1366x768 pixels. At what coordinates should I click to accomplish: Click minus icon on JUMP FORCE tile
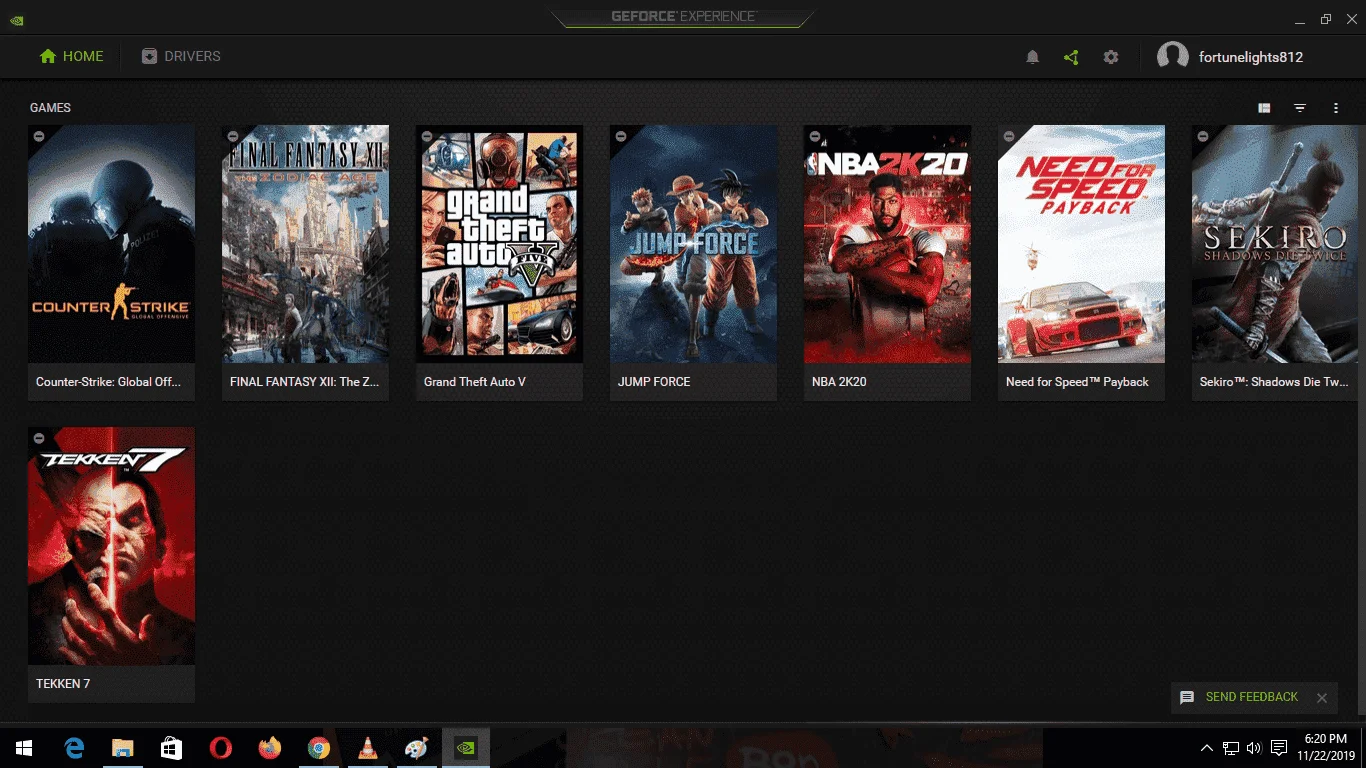pos(620,135)
